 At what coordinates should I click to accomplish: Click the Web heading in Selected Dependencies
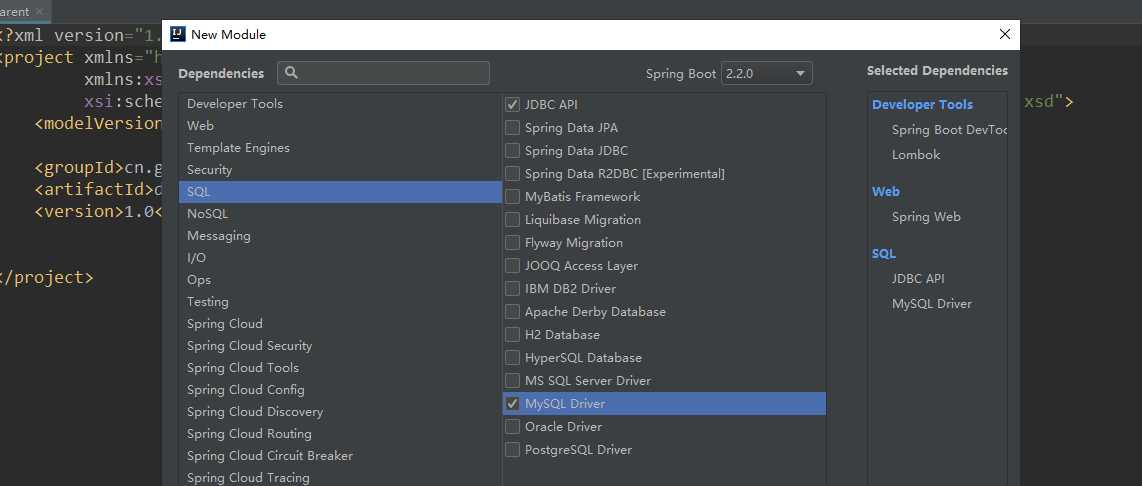pyautogui.click(x=886, y=192)
